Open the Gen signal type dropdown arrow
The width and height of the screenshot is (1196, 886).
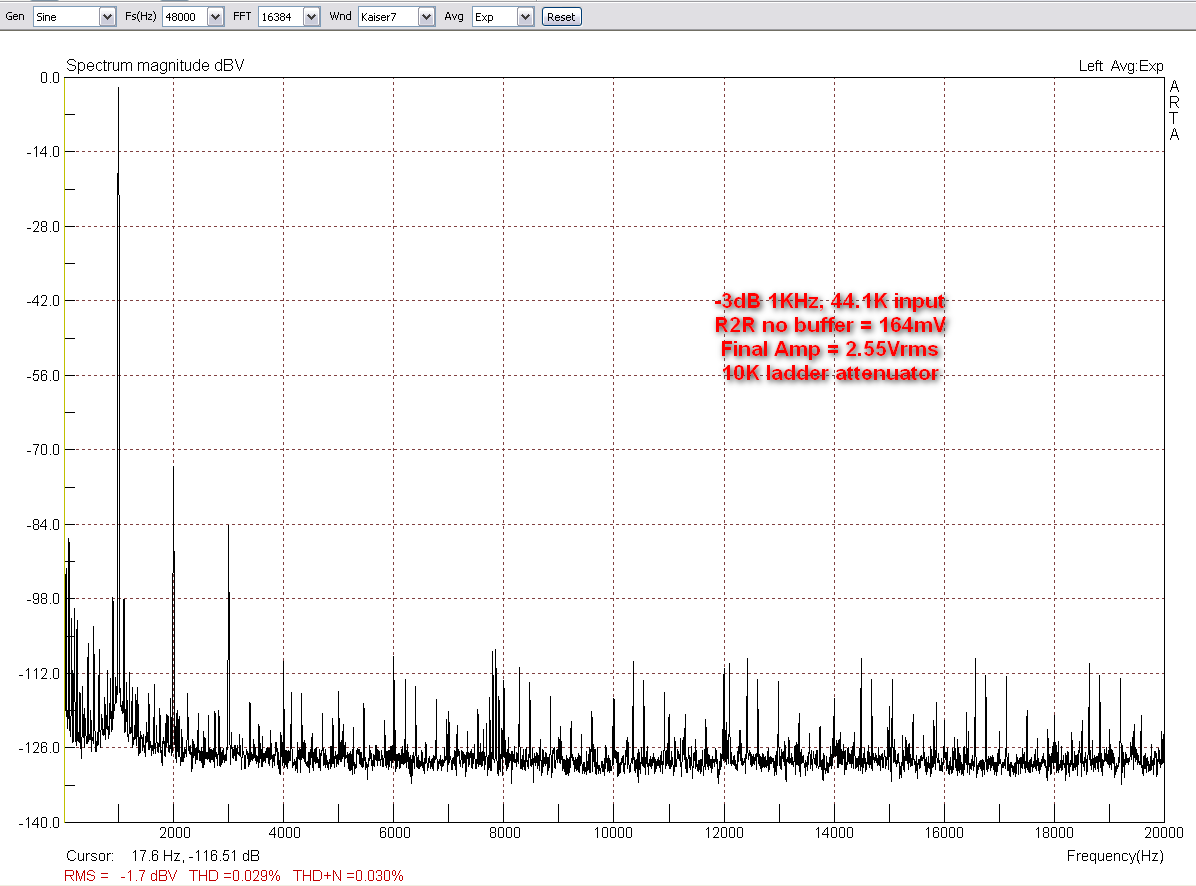[x=107, y=17]
